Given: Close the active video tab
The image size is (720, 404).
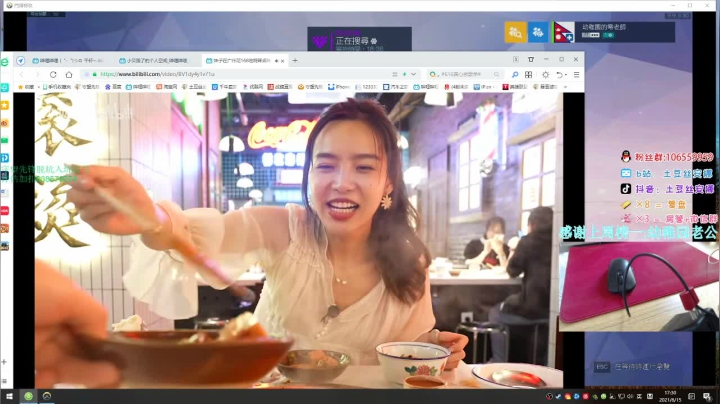Looking at the screenshot, I should (282, 61).
